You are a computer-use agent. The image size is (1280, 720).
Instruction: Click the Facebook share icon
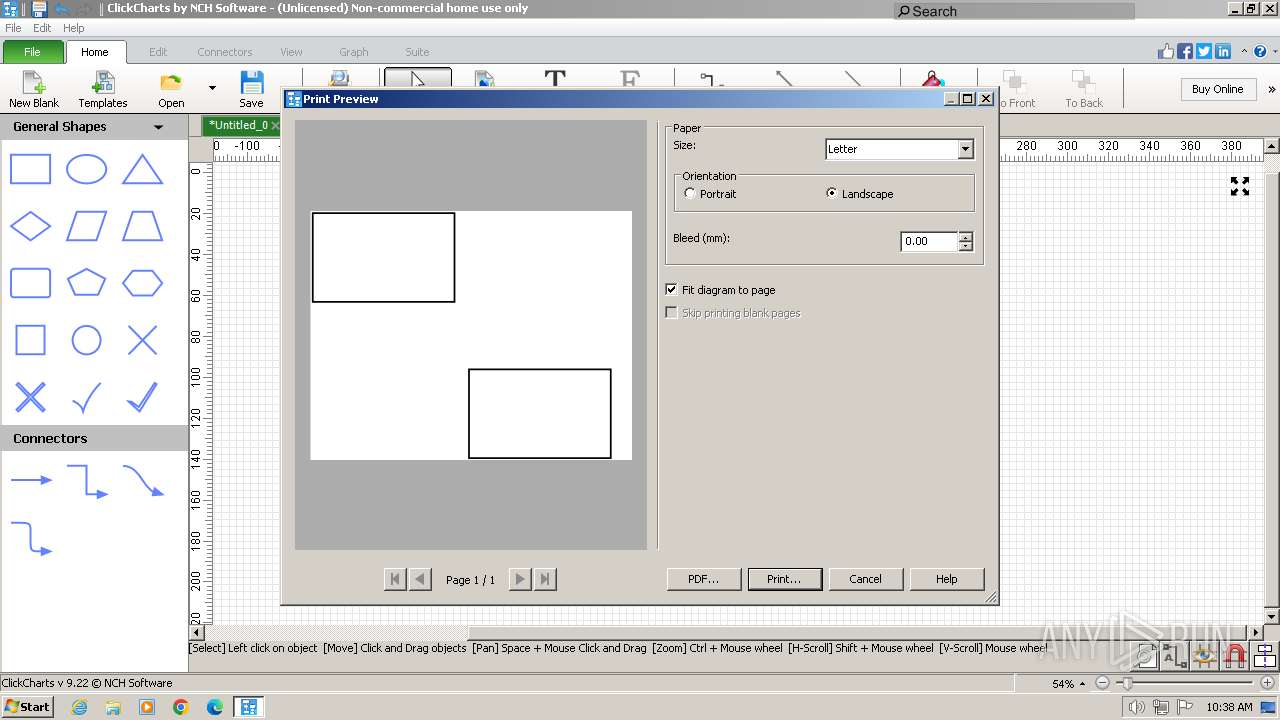pyautogui.click(x=1185, y=52)
